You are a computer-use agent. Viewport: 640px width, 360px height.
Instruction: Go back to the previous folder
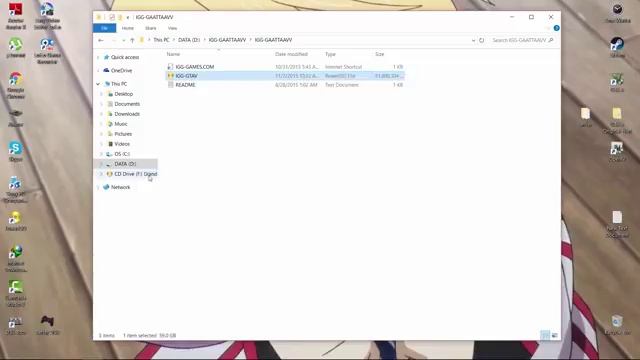[101, 40]
